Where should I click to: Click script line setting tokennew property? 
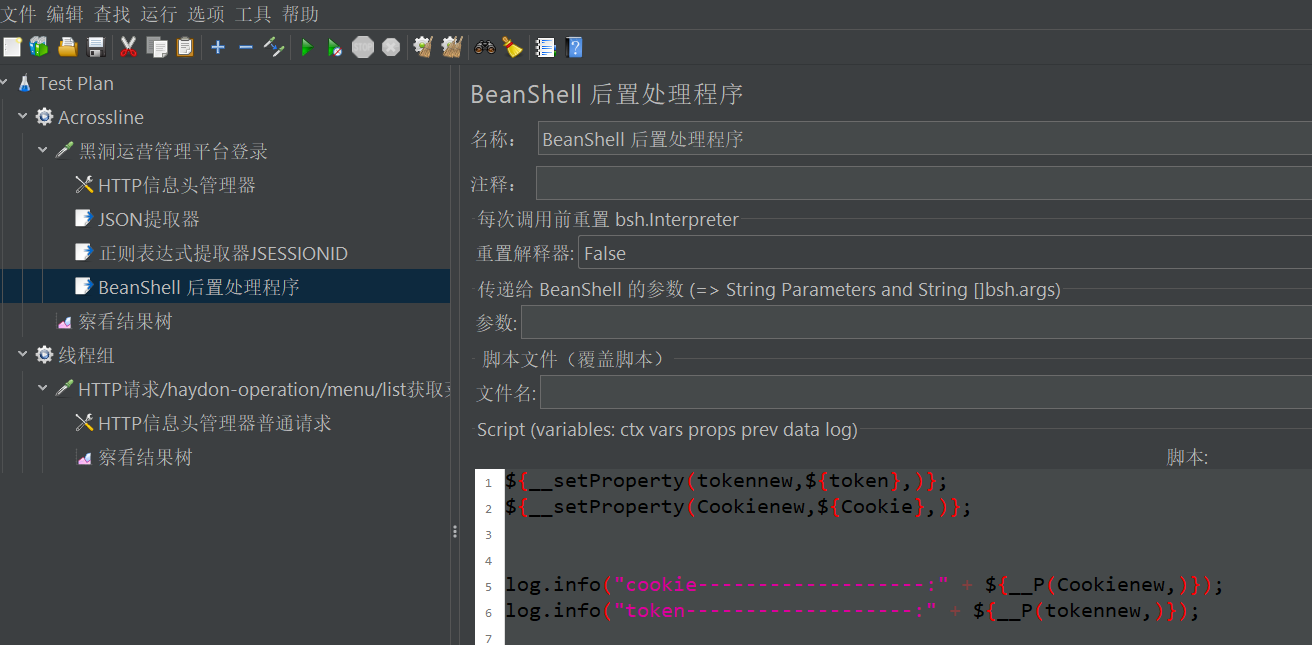[726, 481]
